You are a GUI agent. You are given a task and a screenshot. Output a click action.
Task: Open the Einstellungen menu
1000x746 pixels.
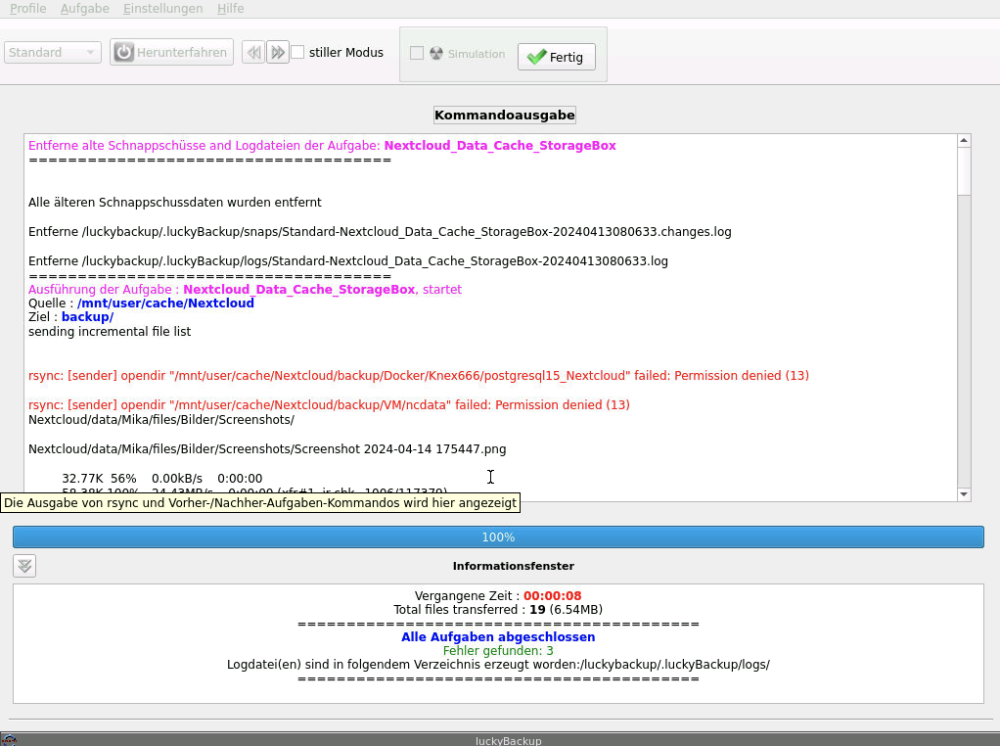(x=163, y=8)
